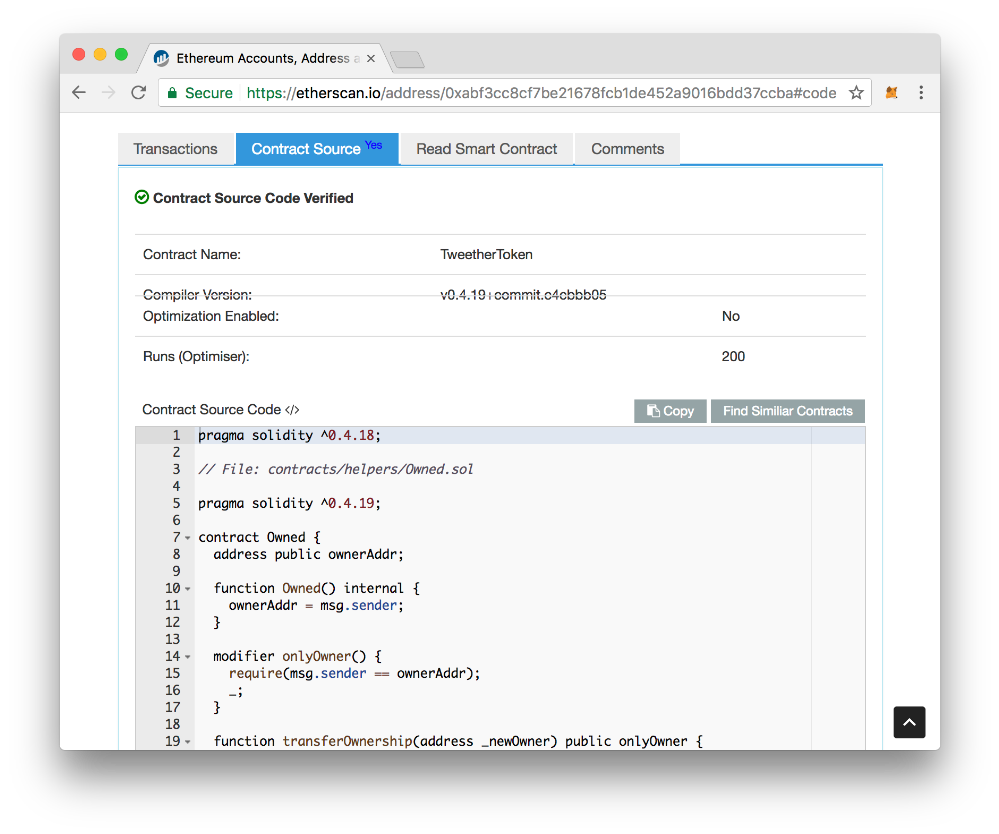Click the browser back arrow

(79, 93)
